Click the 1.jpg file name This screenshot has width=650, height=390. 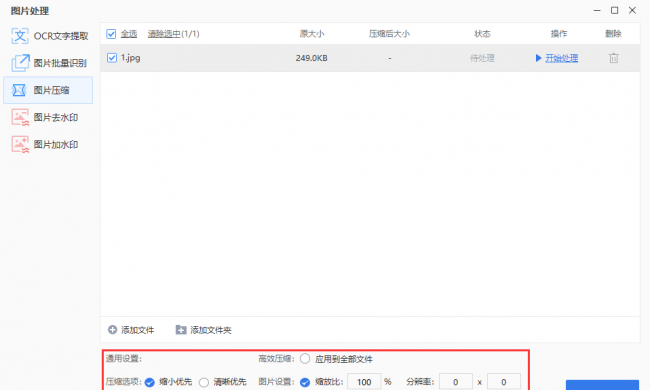[131, 58]
